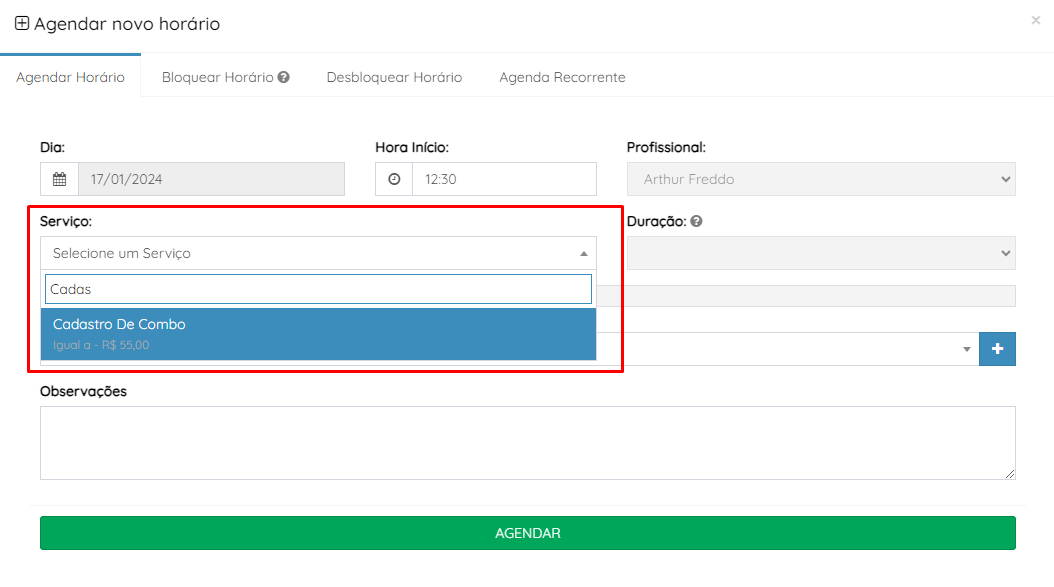
Task: Click the Hora Início field showing 12:30
Action: [x=503, y=180]
